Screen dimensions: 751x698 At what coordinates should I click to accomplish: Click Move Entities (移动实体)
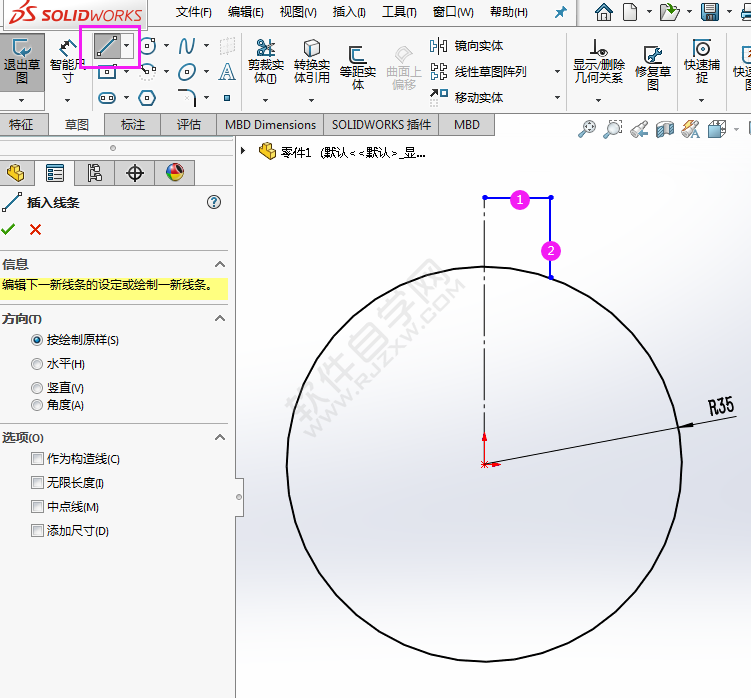pyautogui.click(x=467, y=98)
